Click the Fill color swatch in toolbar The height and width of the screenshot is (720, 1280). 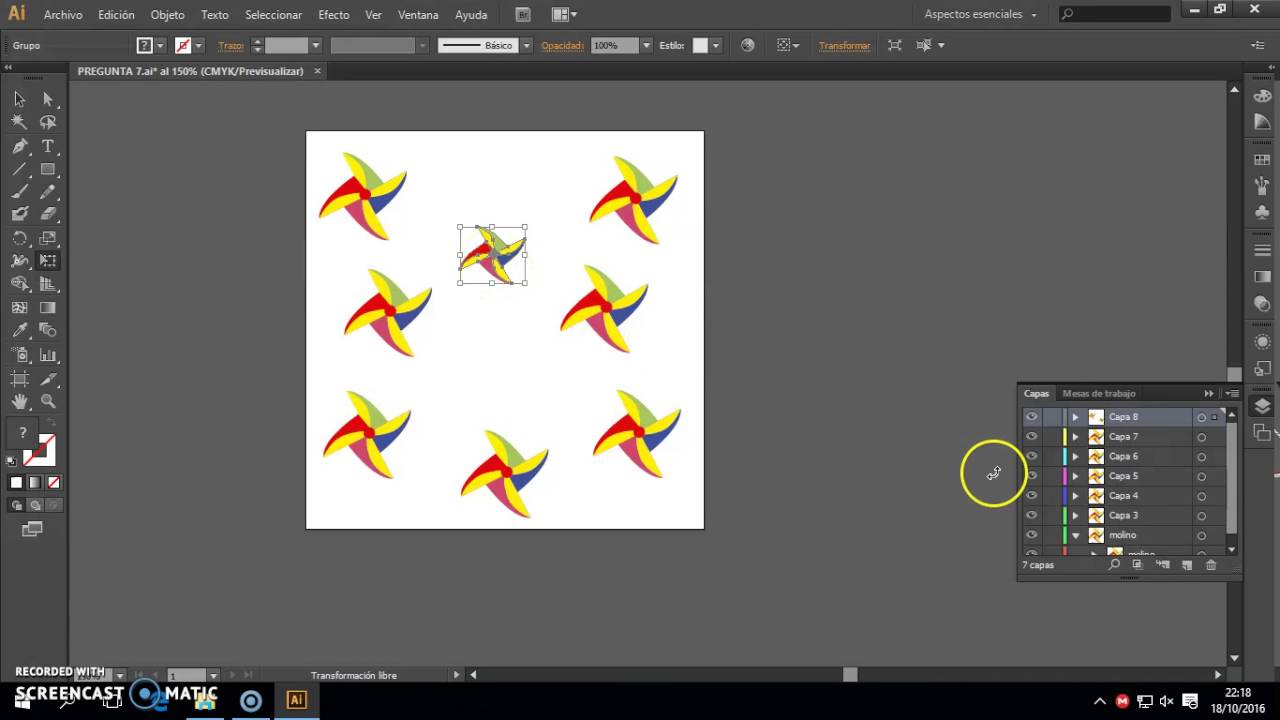[23, 433]
